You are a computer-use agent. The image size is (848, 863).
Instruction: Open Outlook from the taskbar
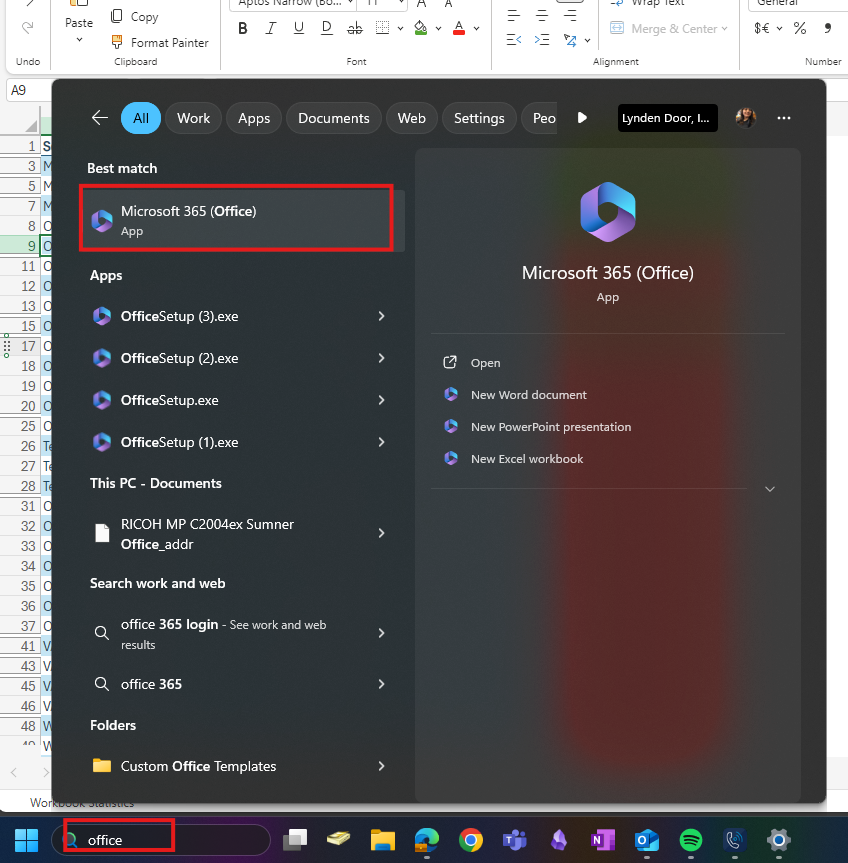click(x=647, y=840)
